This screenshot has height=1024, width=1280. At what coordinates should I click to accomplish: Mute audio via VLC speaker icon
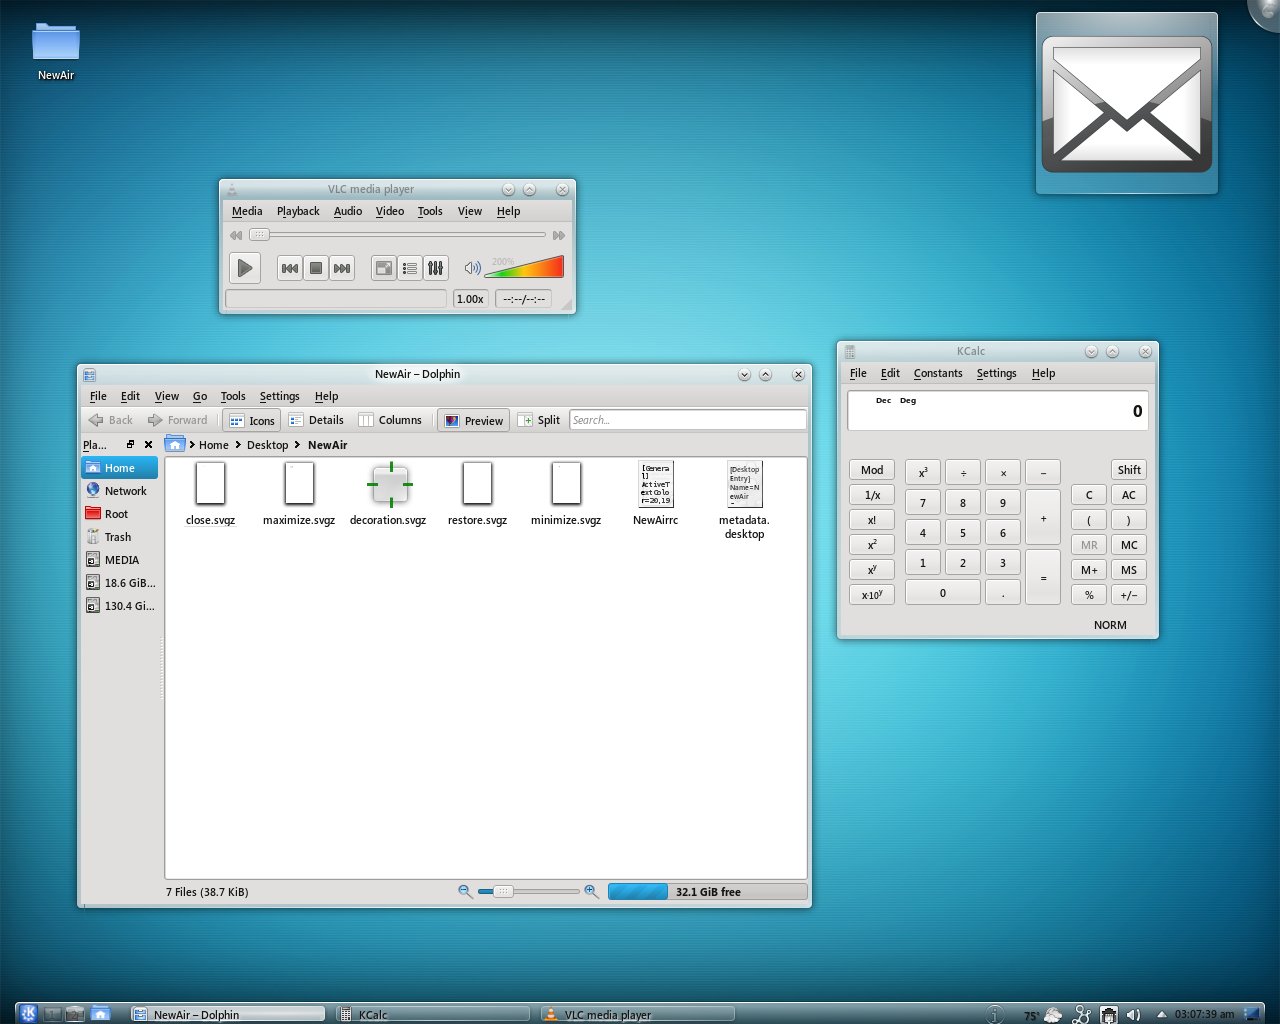473,268
